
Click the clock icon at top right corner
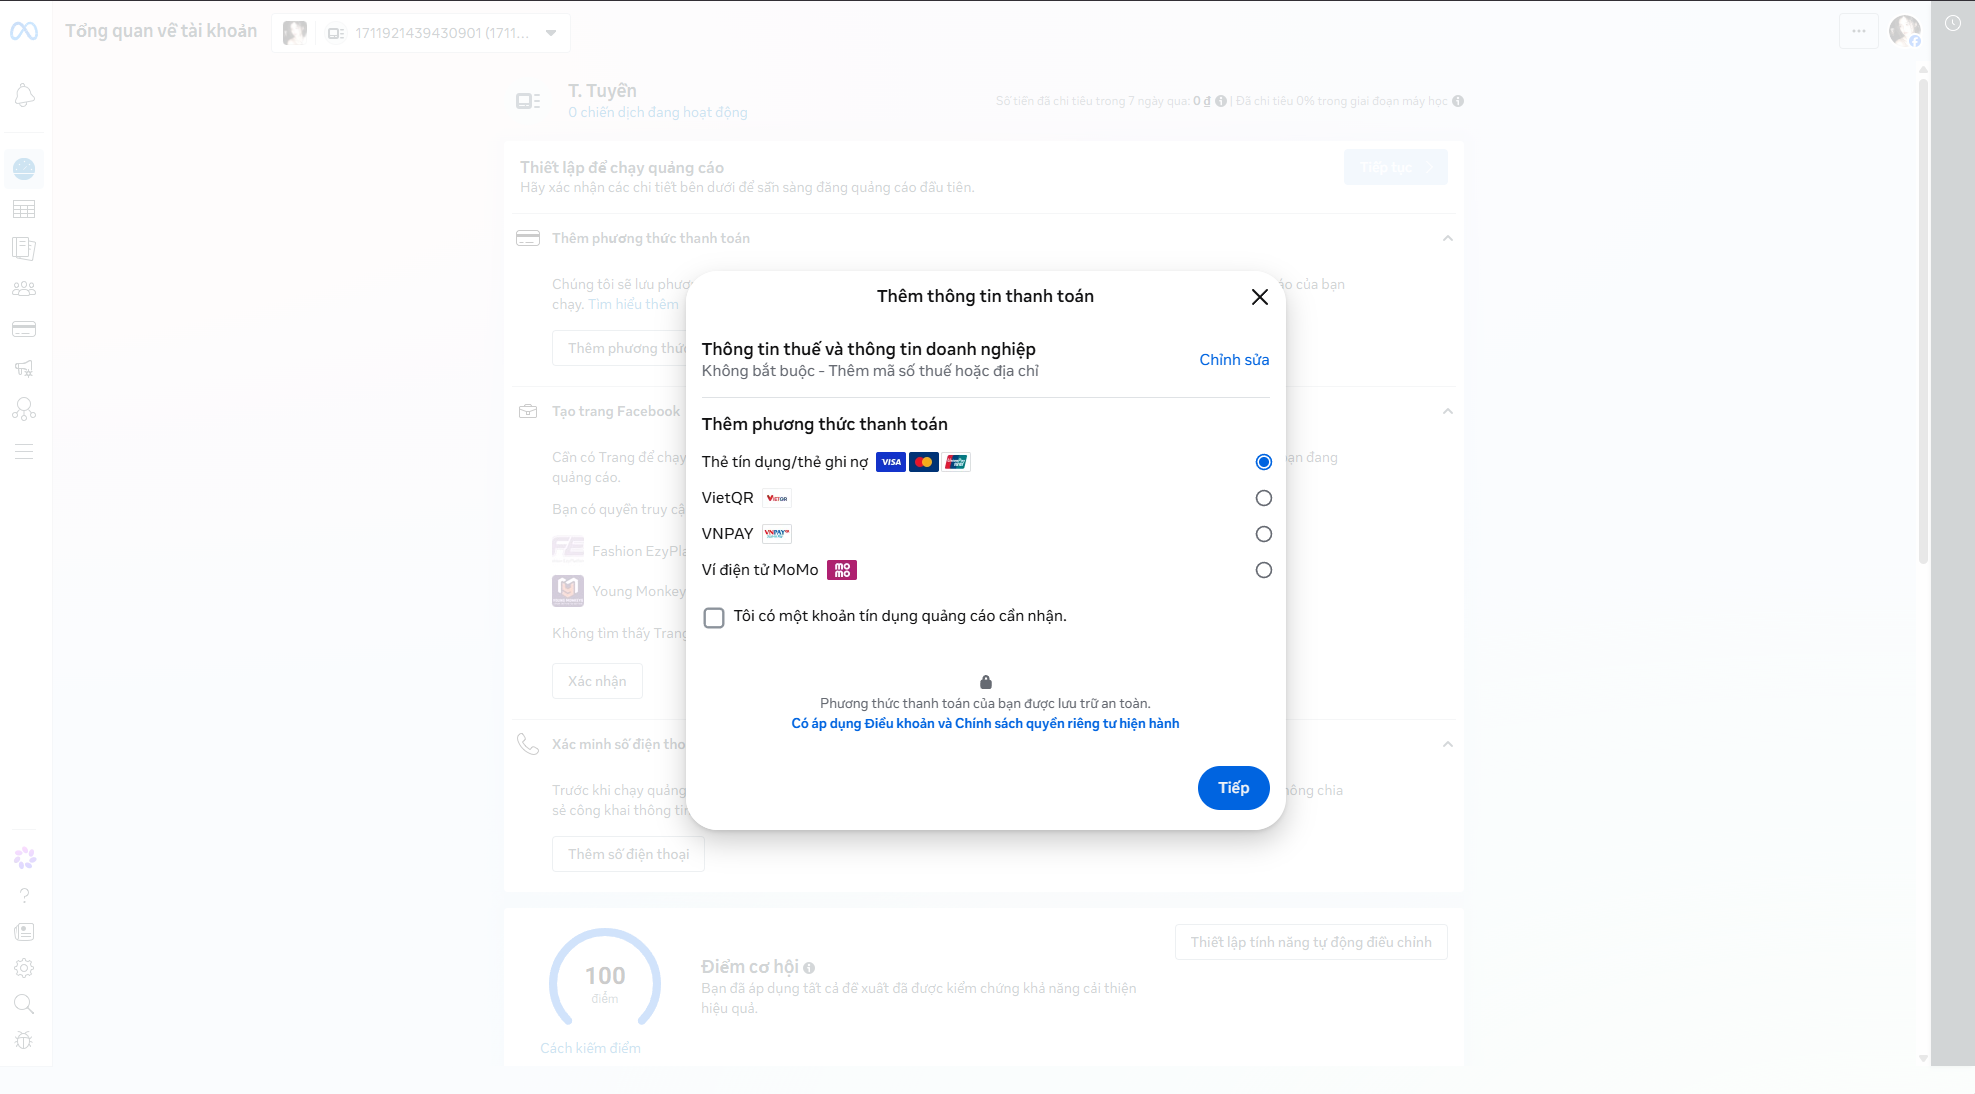[1953, 23]
